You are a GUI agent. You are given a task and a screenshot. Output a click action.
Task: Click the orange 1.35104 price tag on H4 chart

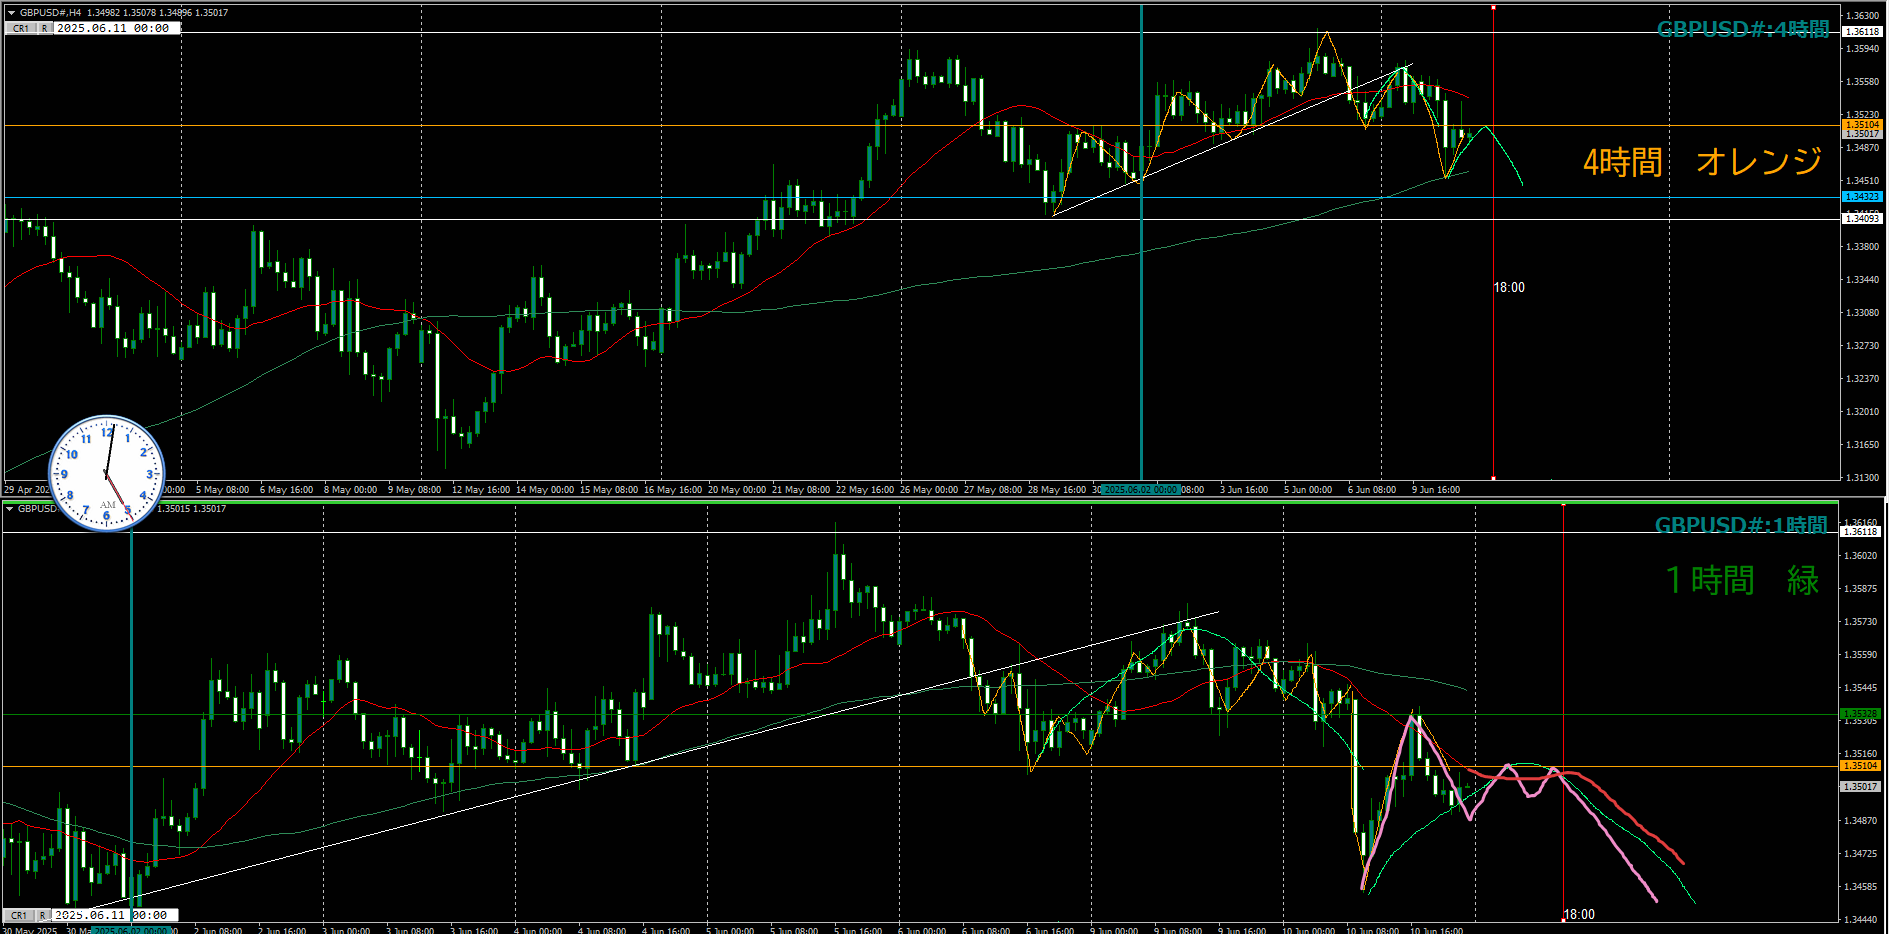pos(1862,125)
